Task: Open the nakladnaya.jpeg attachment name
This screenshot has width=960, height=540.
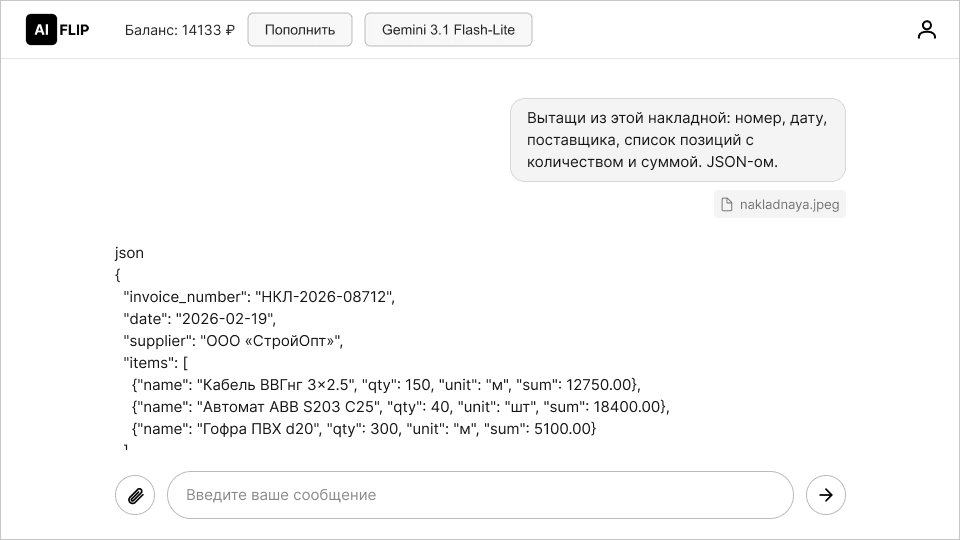Action: point(789,205)
